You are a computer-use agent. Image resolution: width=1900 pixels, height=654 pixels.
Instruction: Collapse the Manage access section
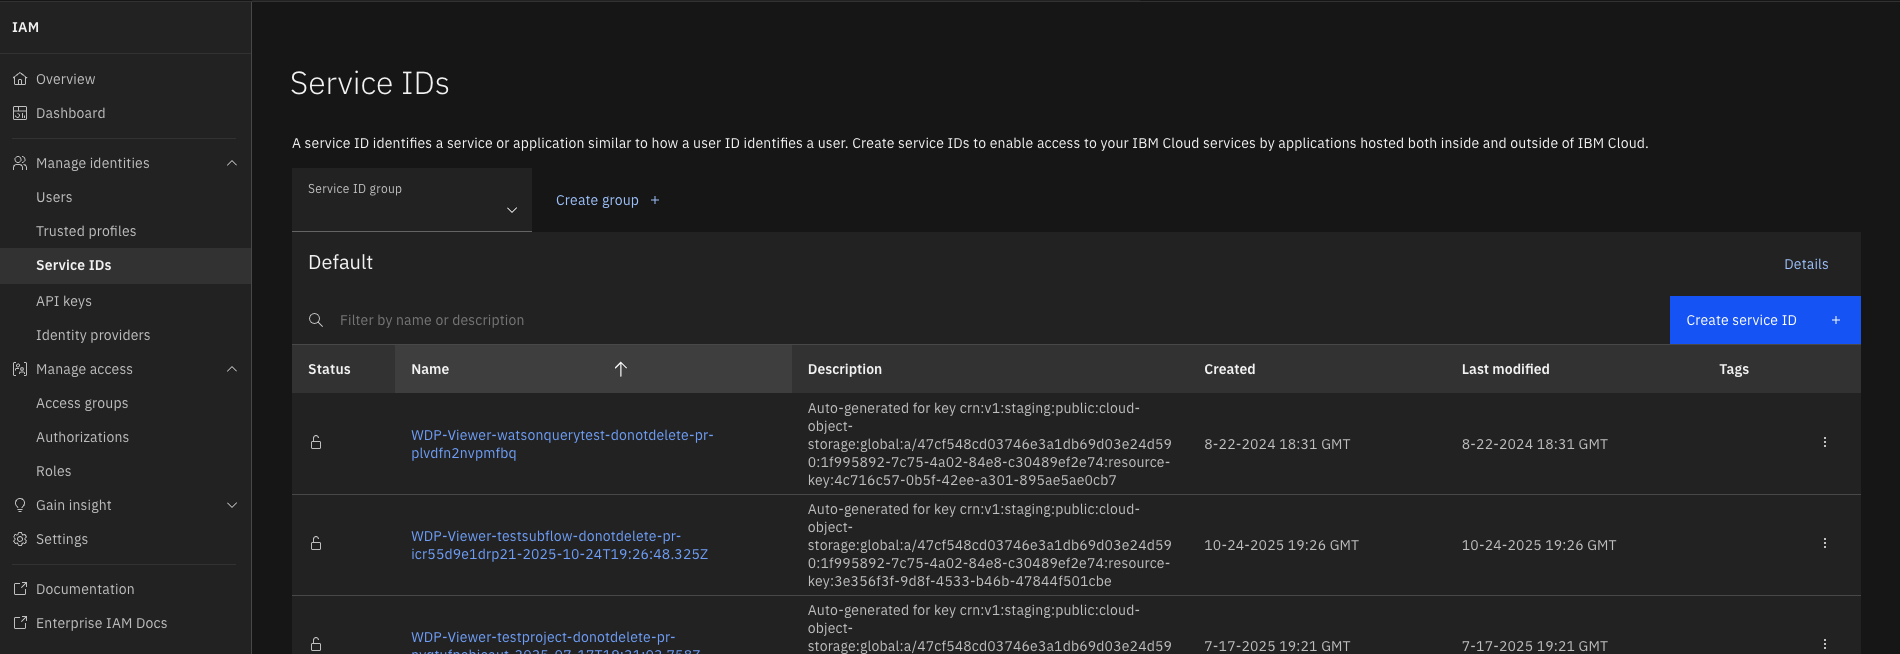pyautogui.click(x=232, y=369)
